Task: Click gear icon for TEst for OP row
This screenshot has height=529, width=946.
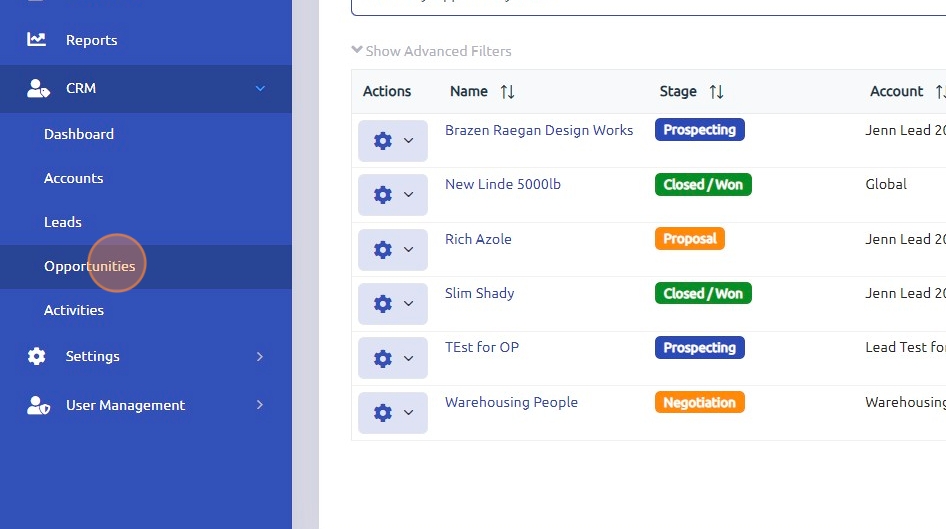Action: click(x=383, y=358)
